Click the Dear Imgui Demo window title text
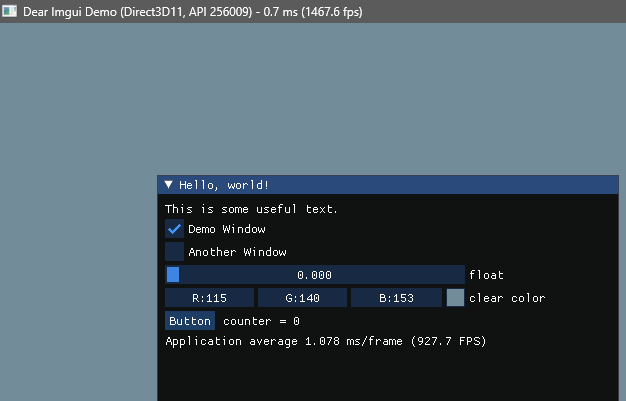Viewport: 626px width, 401px height. [x=193, y=12]
